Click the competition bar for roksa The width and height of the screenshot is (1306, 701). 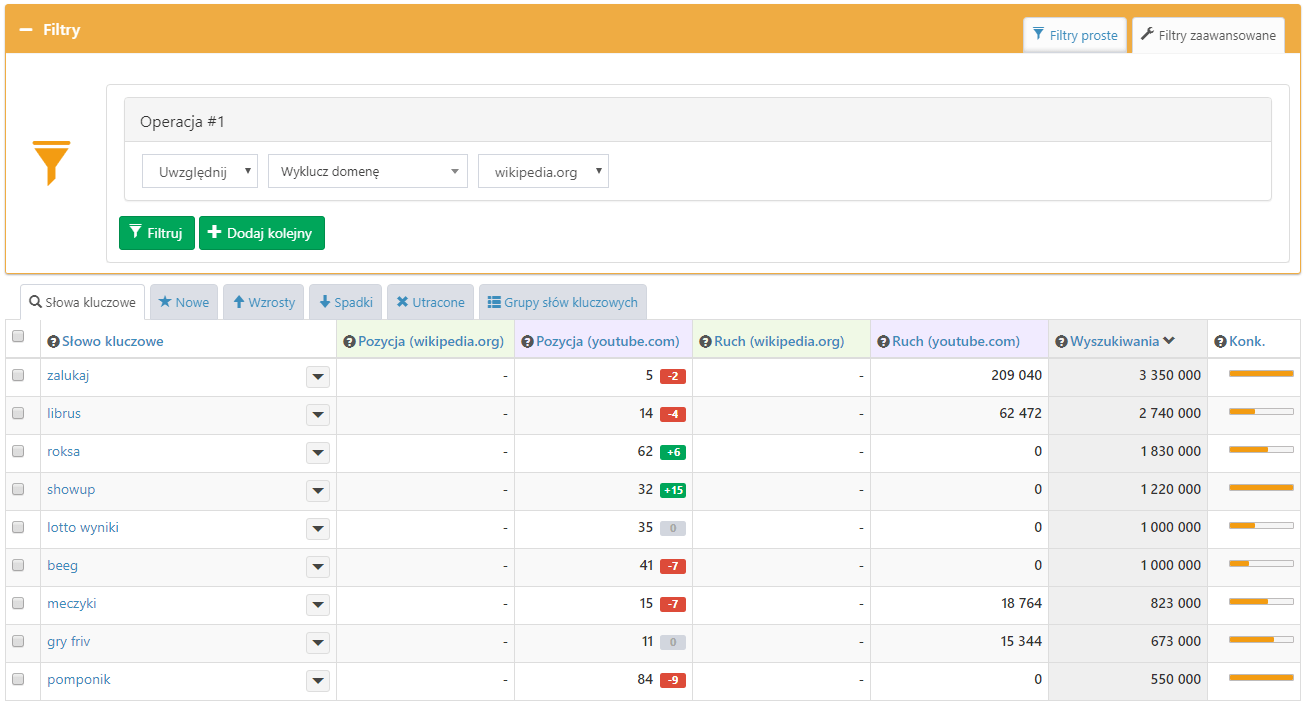[x=1260, y=451]
